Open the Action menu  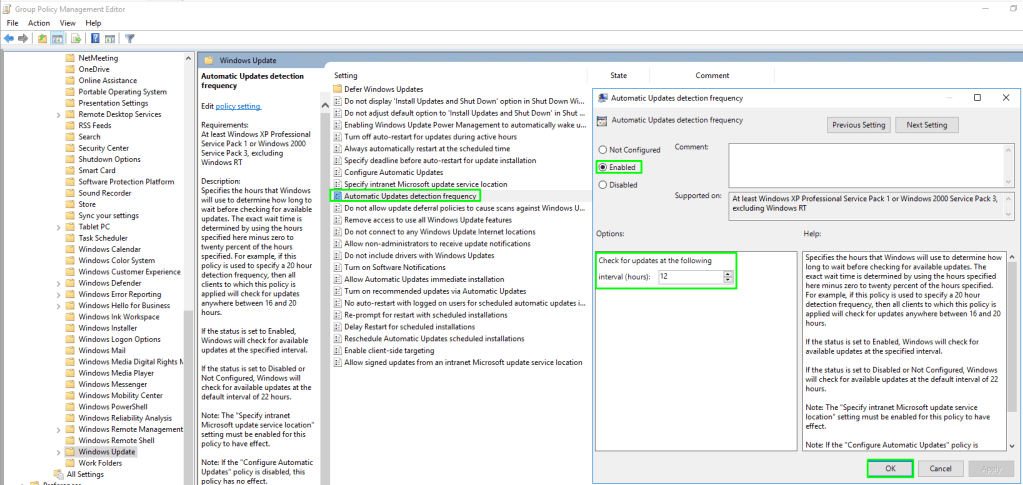[x=39, y=22]
